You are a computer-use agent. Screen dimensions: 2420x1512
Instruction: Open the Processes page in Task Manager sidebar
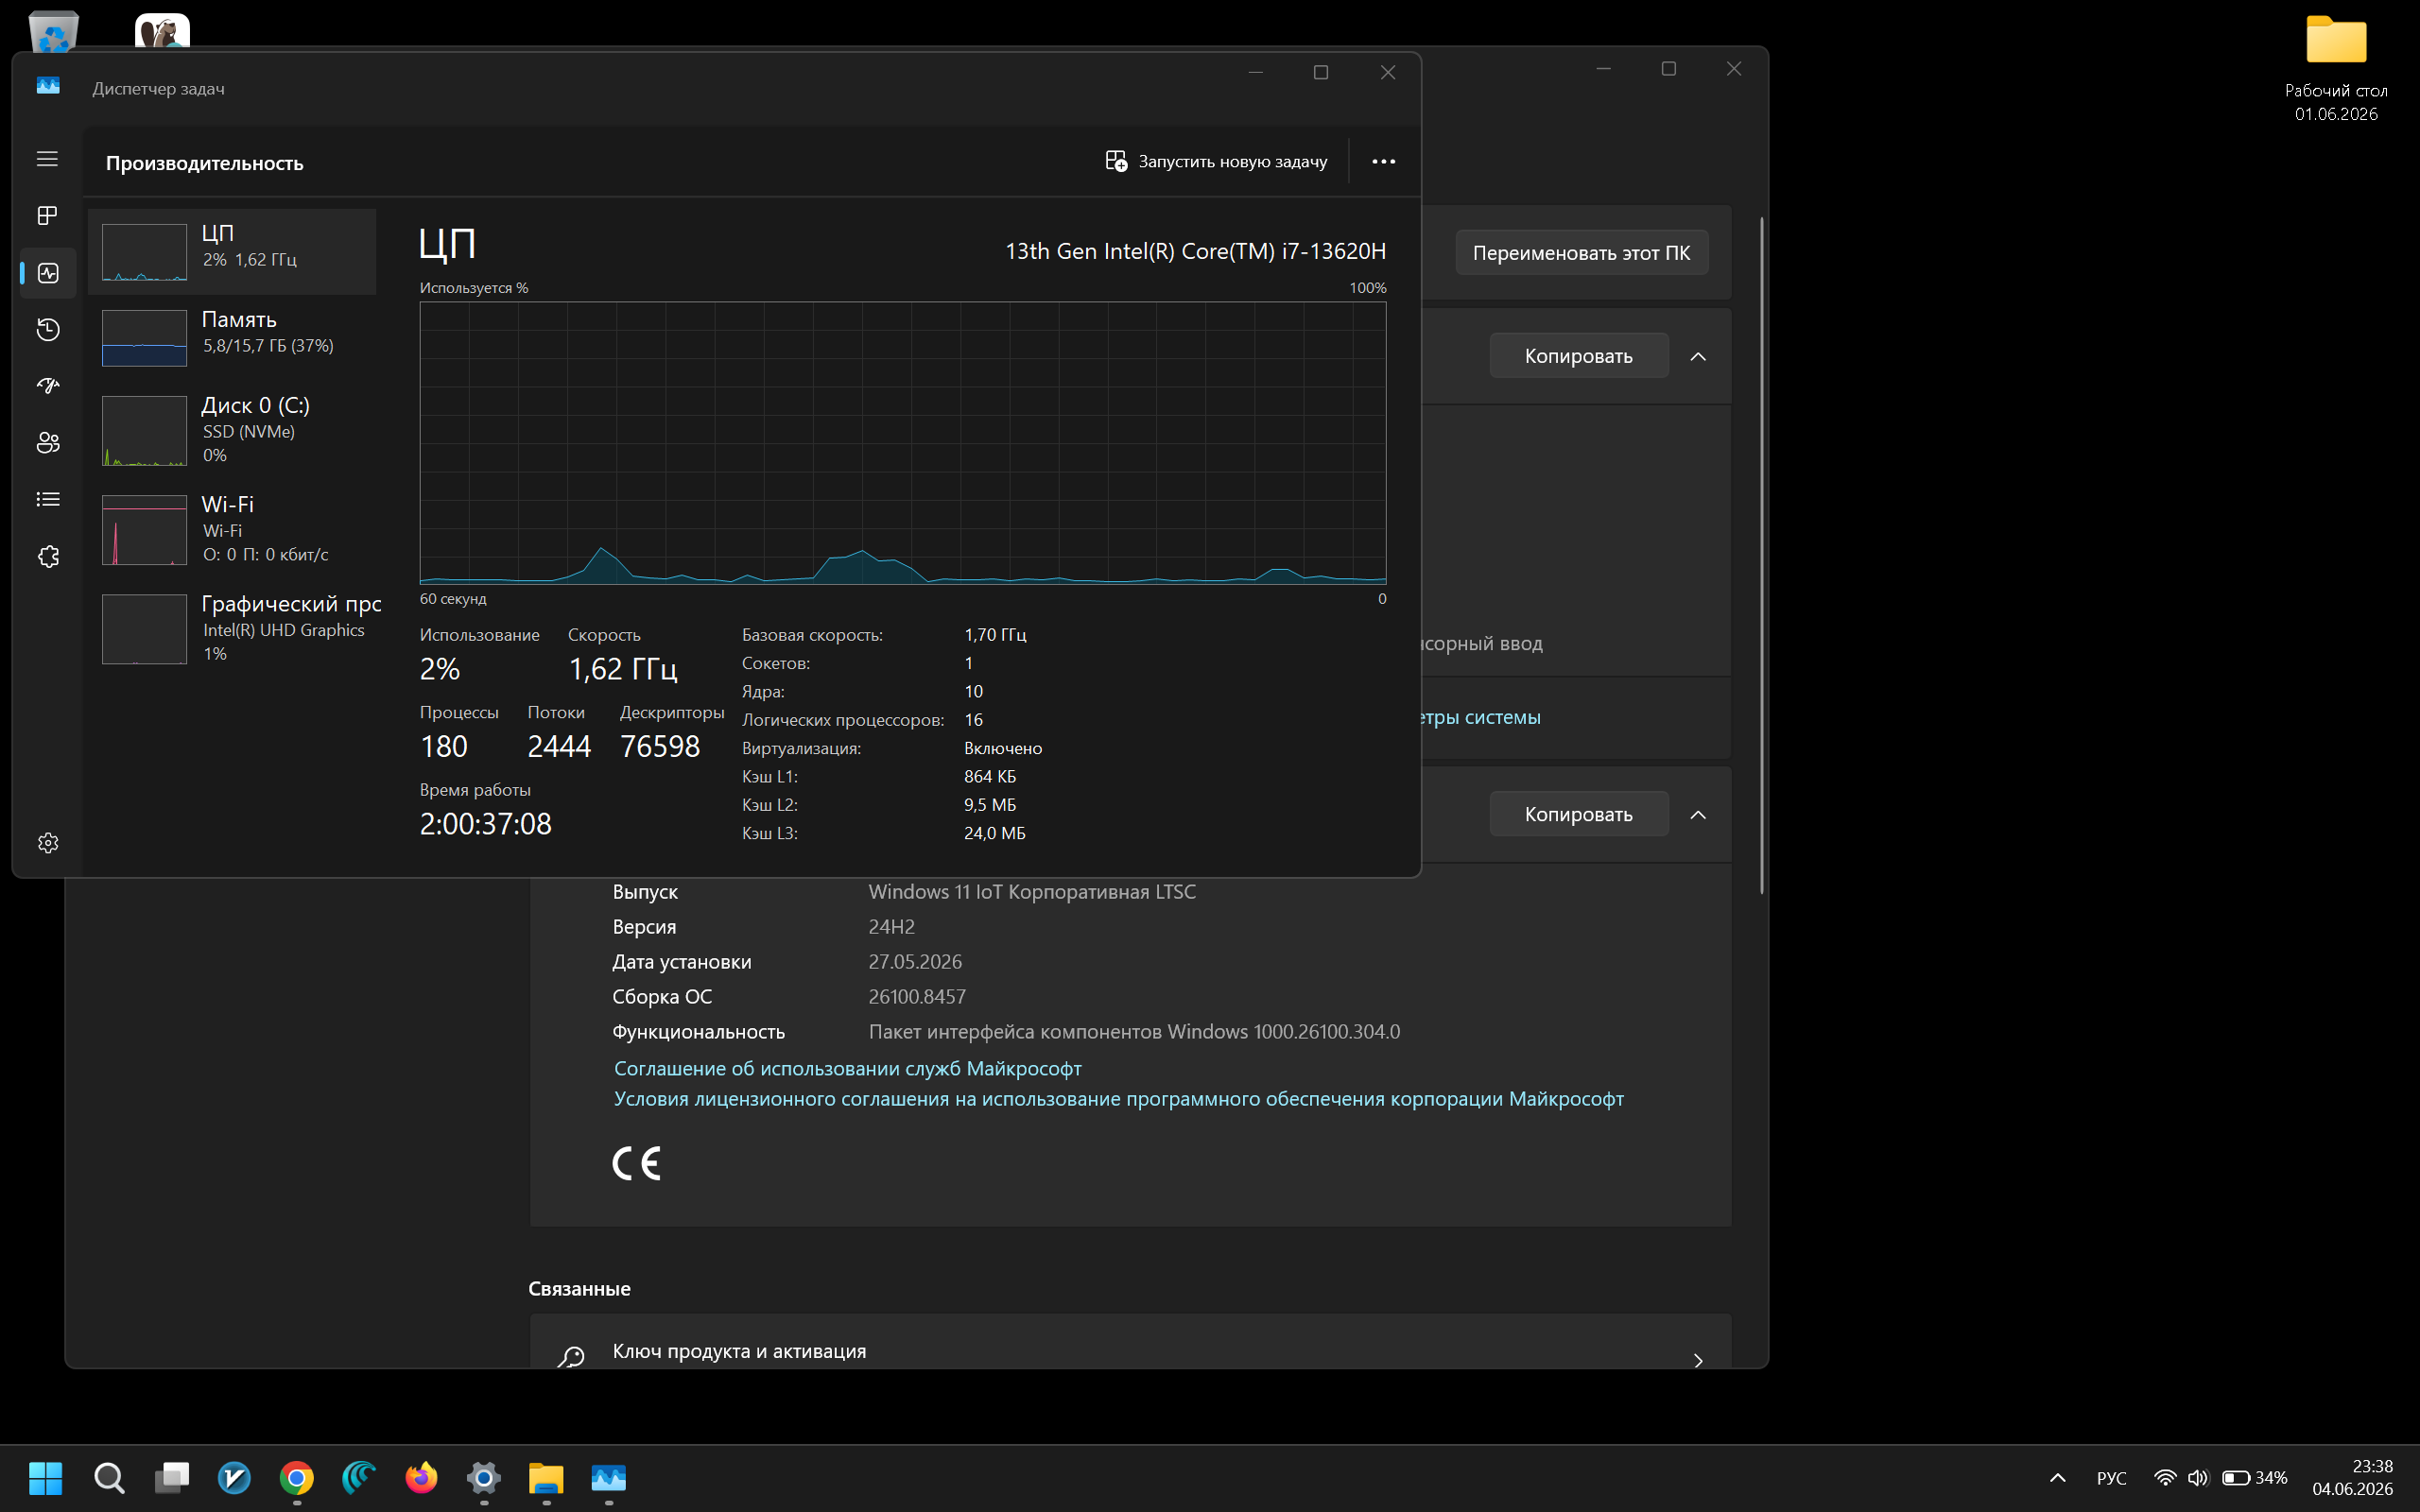point(47,216)
